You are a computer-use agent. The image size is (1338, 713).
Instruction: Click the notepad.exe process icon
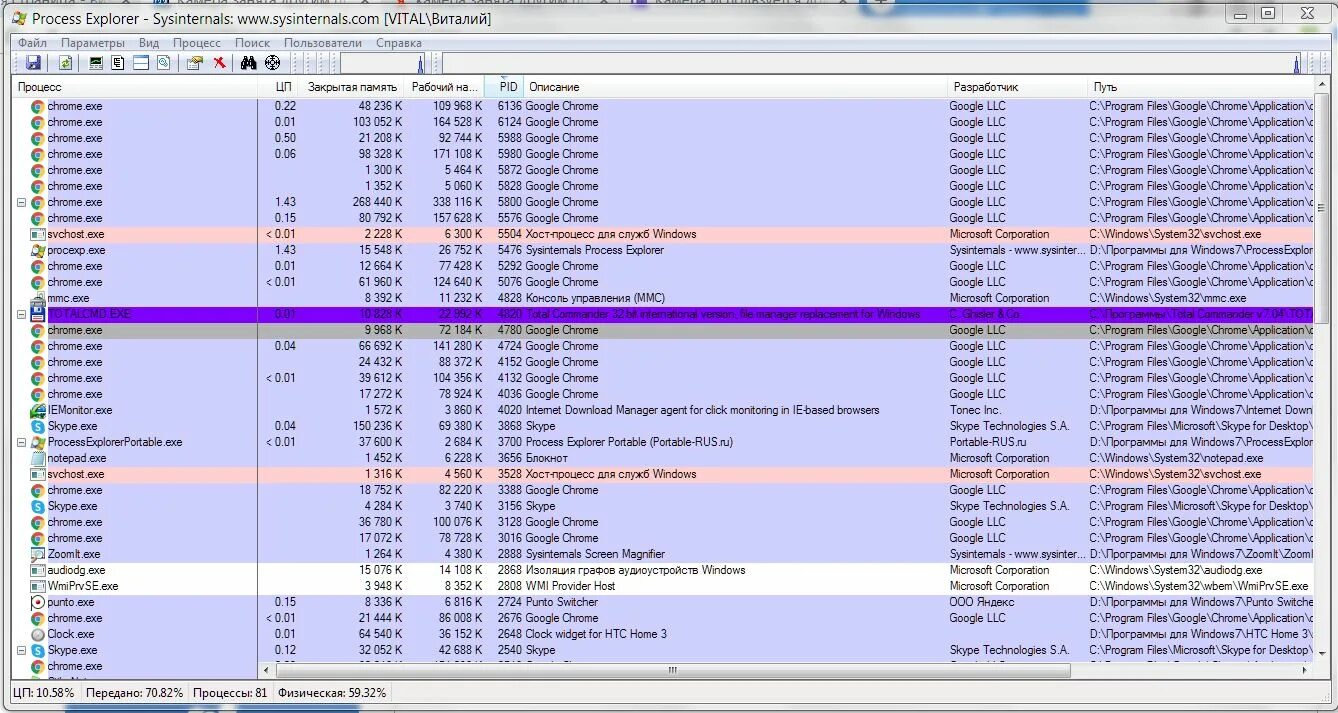[38, 458]
